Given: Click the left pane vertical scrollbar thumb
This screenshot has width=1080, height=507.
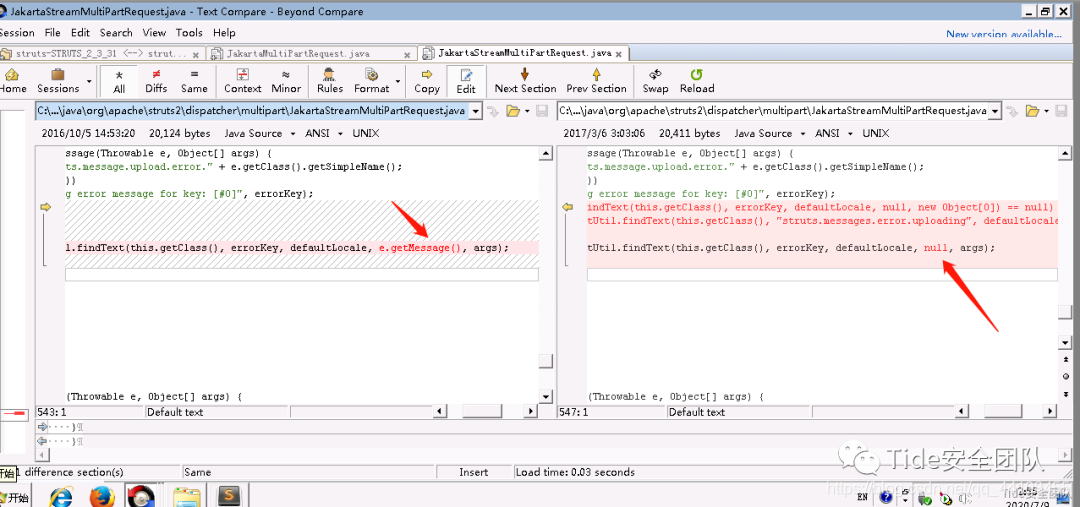Looking at the screenshot, I should [546, 362].
